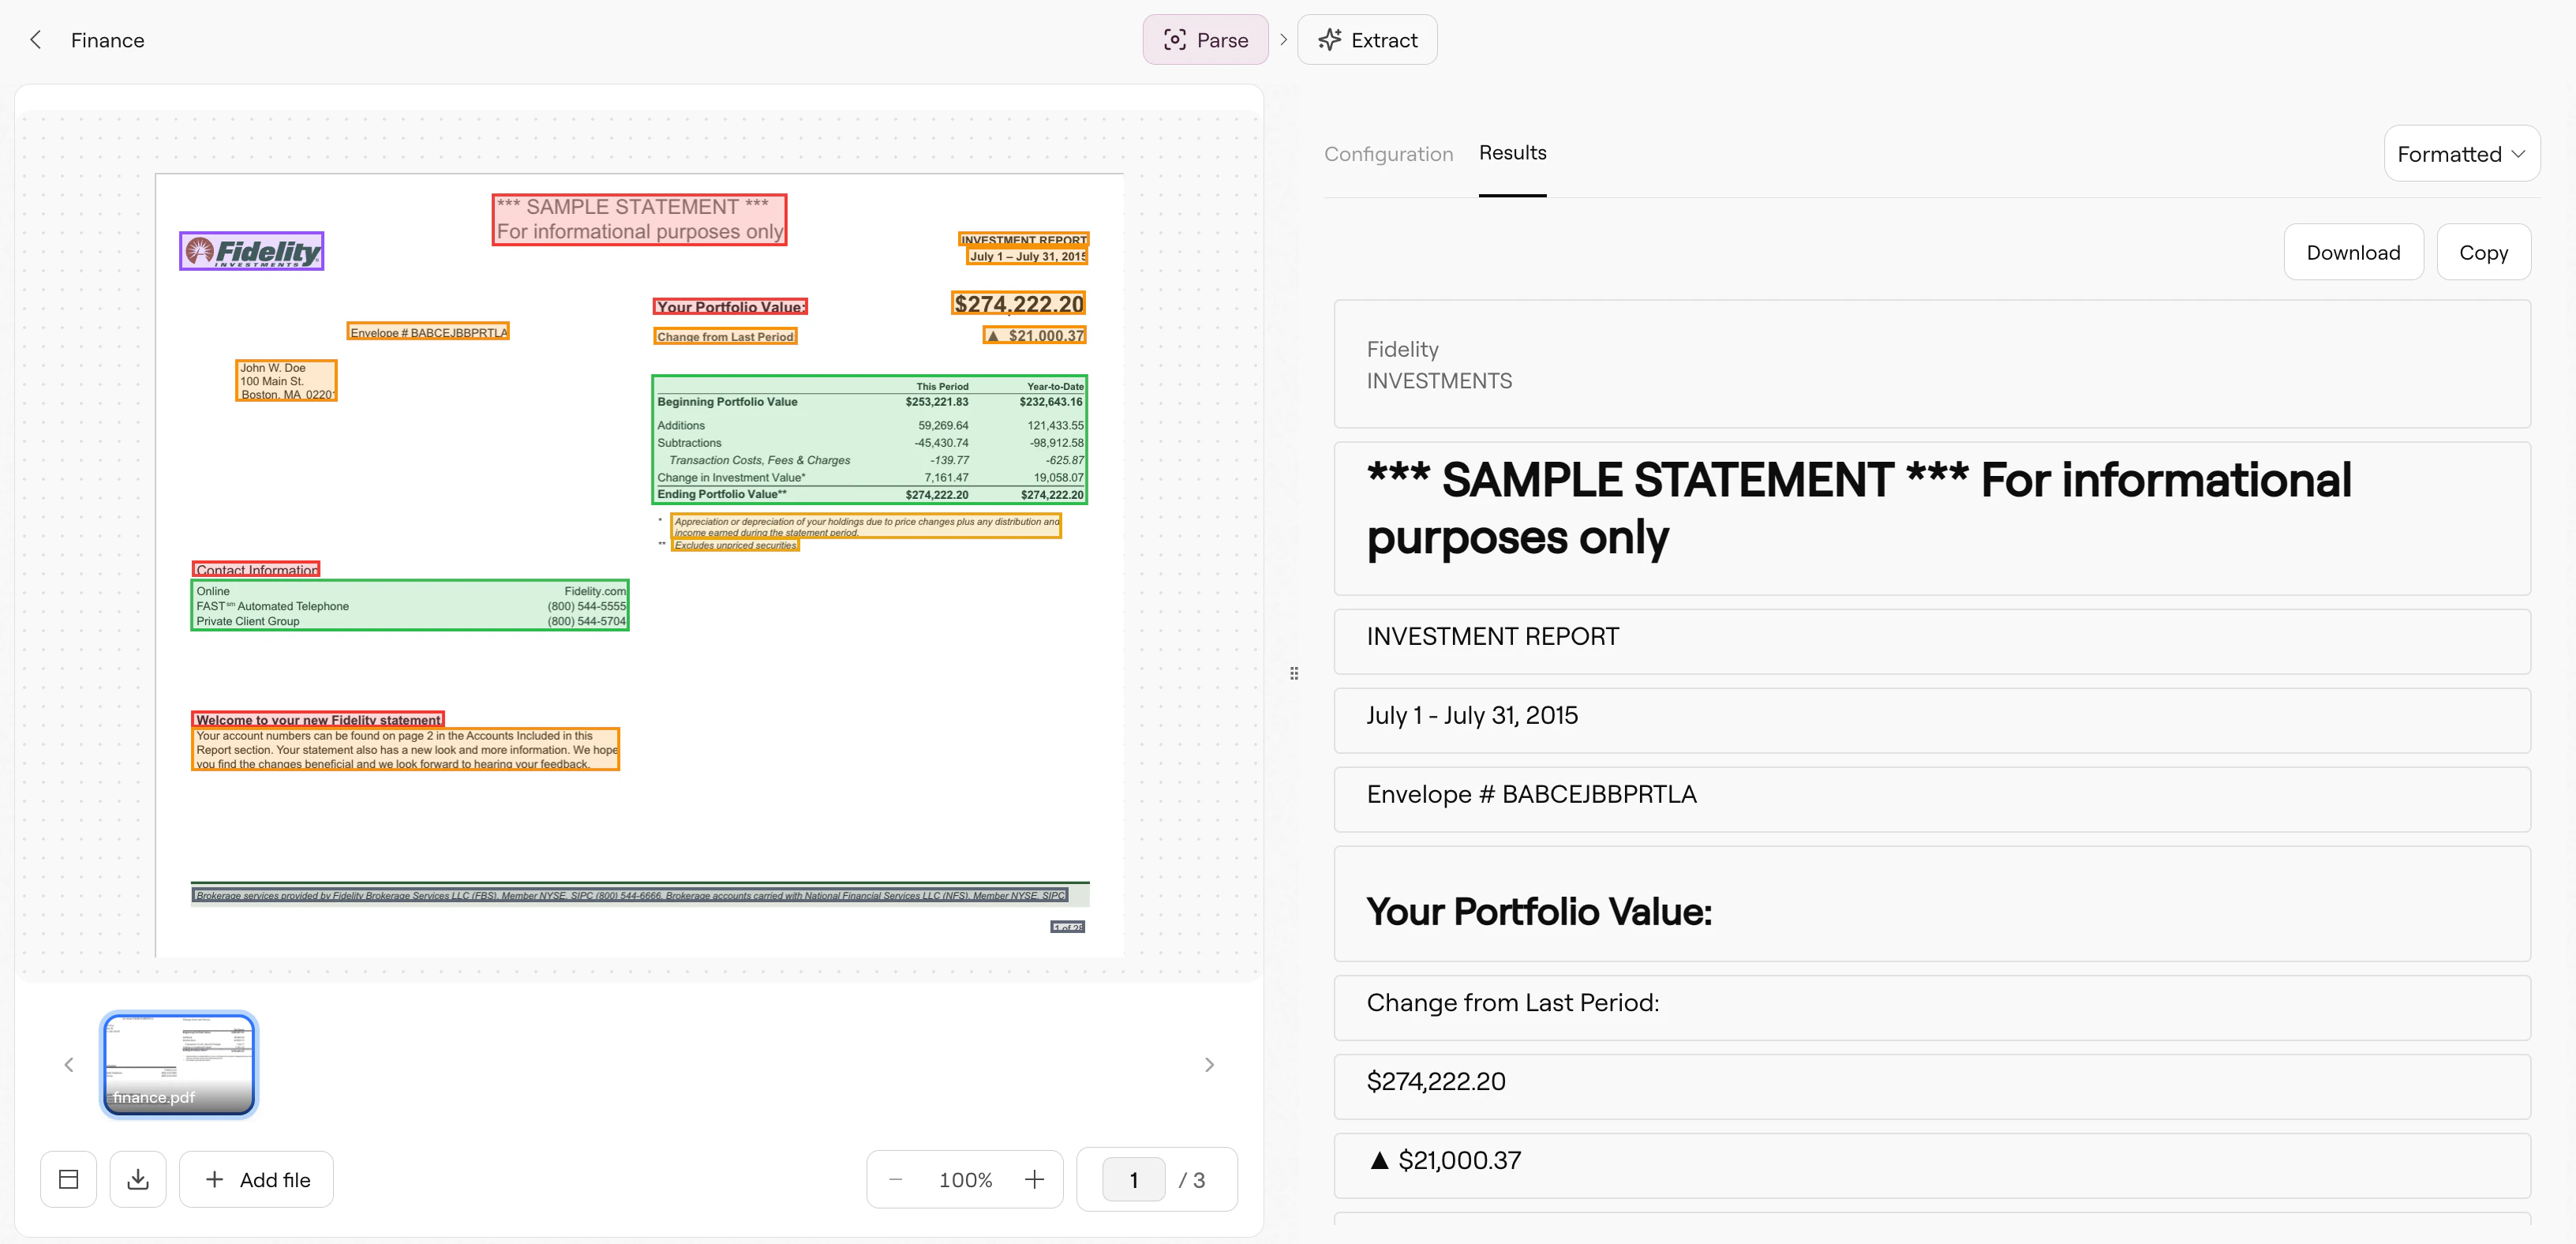
Task: Zoom in with the plus icon
Action: point(1035,1179)
